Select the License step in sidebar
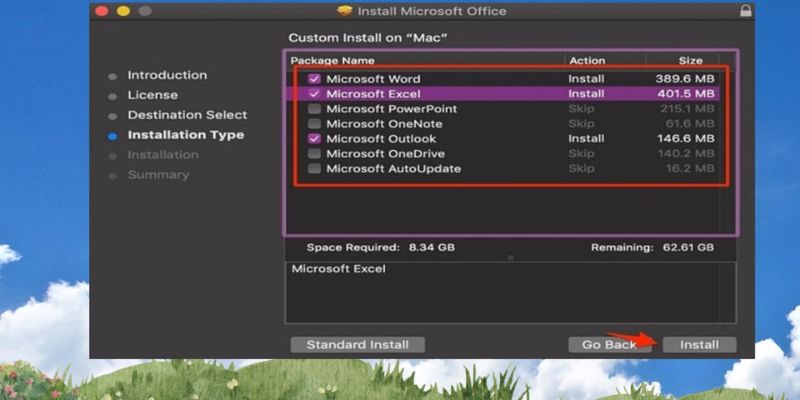This screenshot has height=400, width=800. click(x=153, y=95)
